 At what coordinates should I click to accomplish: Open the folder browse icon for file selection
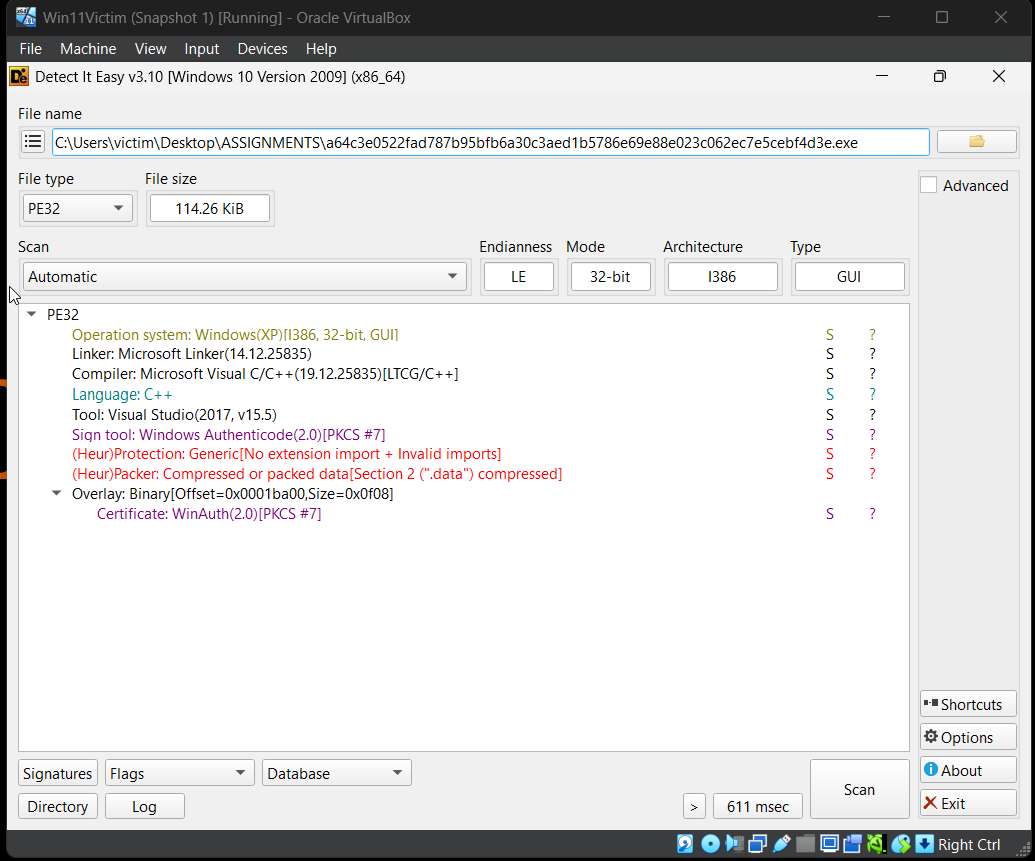pos(976,141)
